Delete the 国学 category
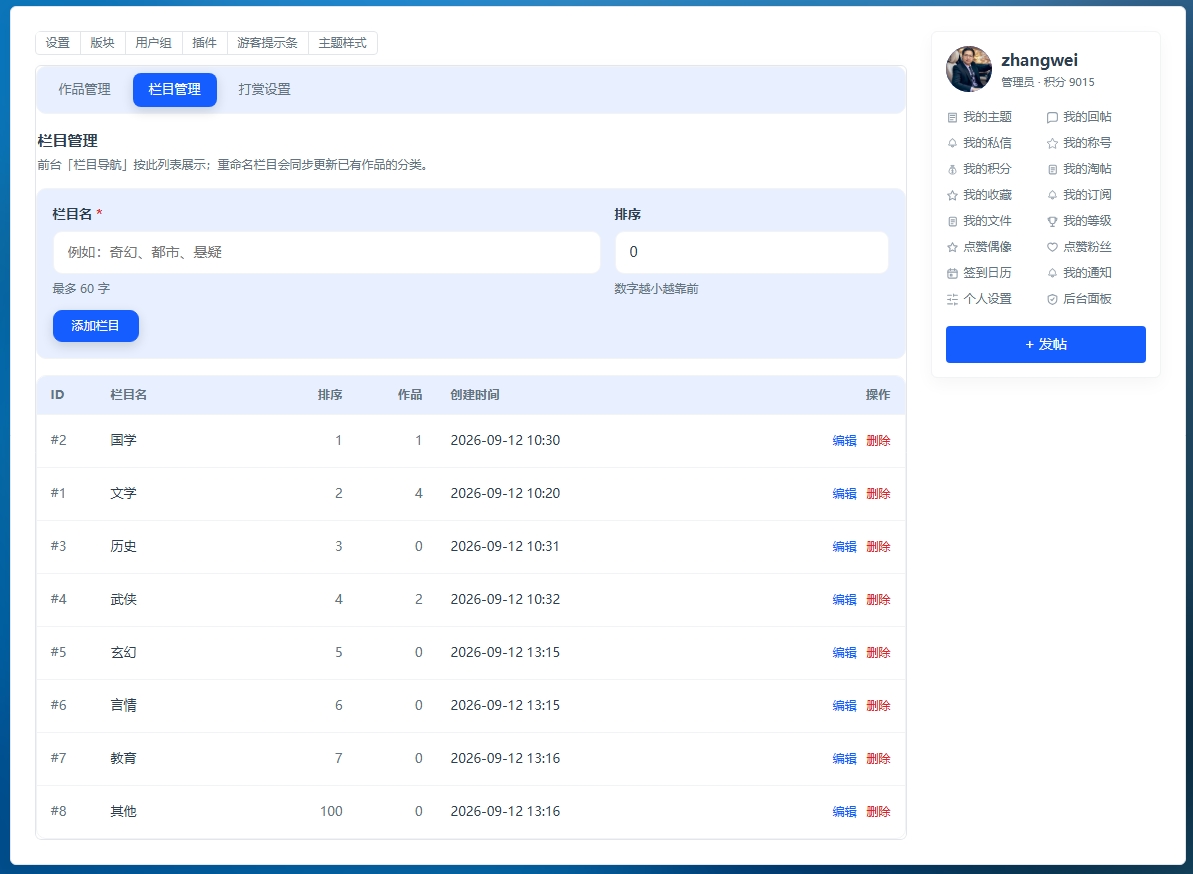This screenshot has height=874, width=1193. tap(878, 441)
